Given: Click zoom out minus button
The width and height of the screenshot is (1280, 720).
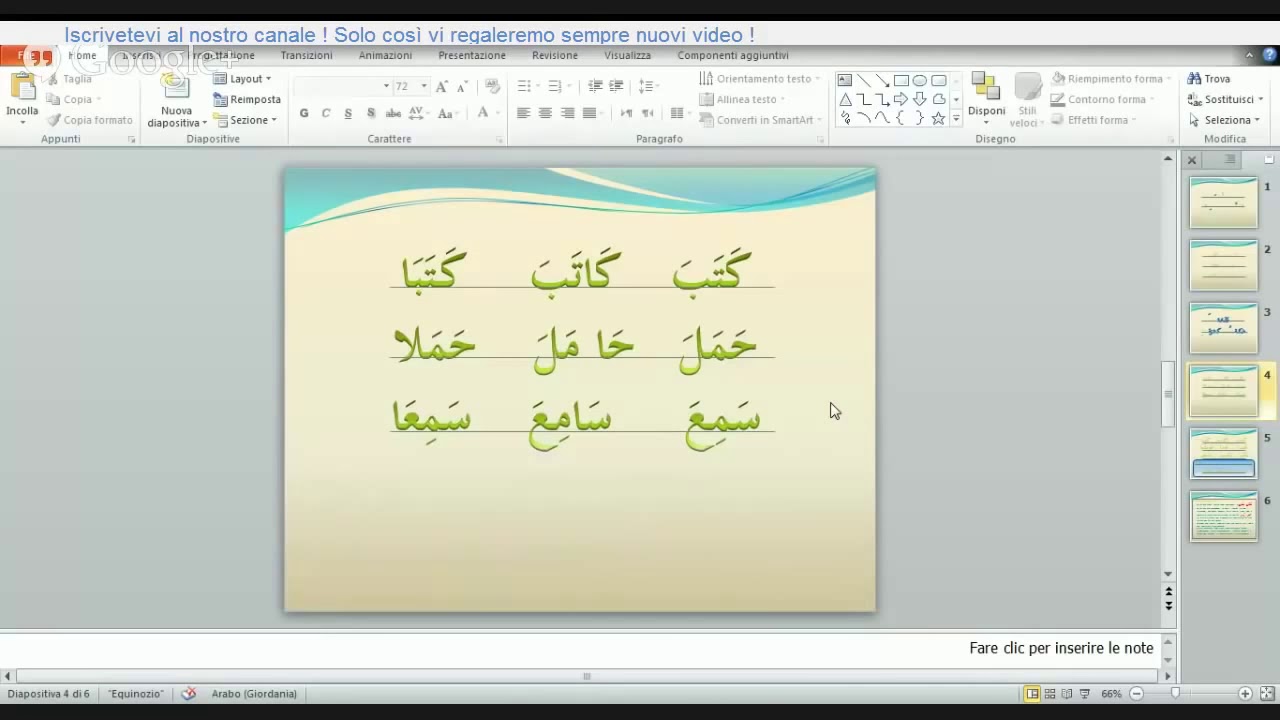Looking at the screenshot, I should tap(1136, 693).
